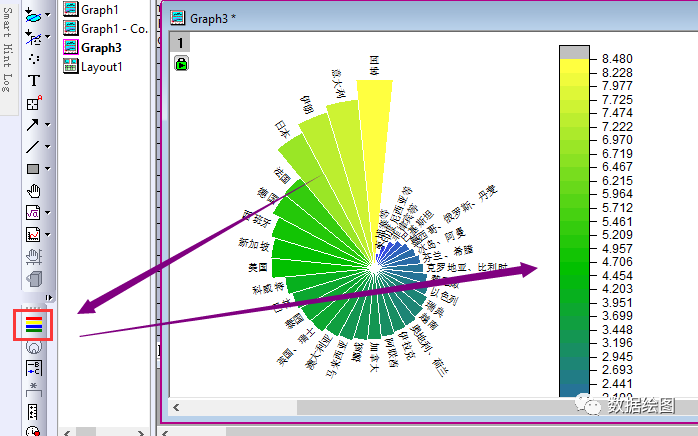Click the 8.480 color scale label
Image resolution: width=698 pixels, height=436 pixels.
click(617, 59)
